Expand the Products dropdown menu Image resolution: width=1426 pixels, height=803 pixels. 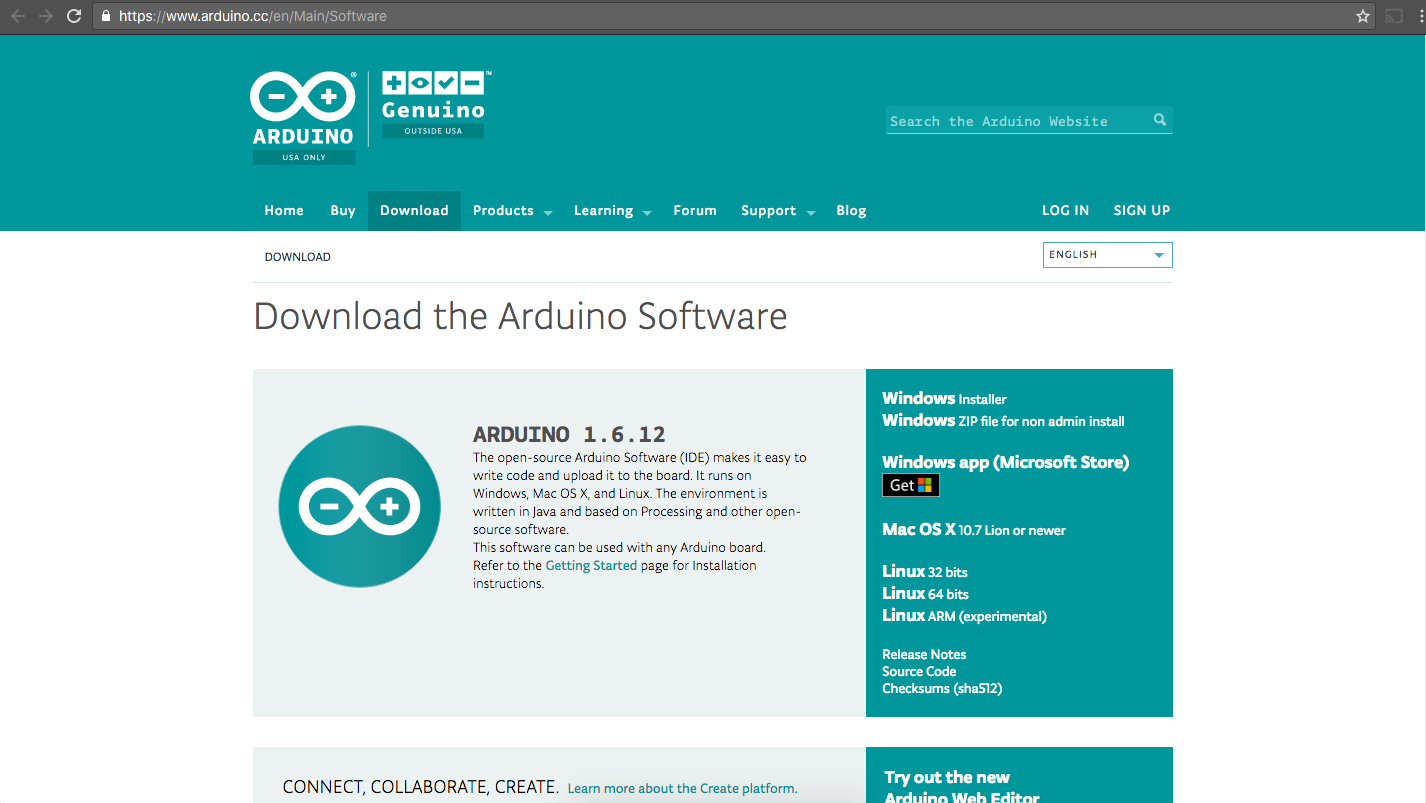tap(513, 211)
